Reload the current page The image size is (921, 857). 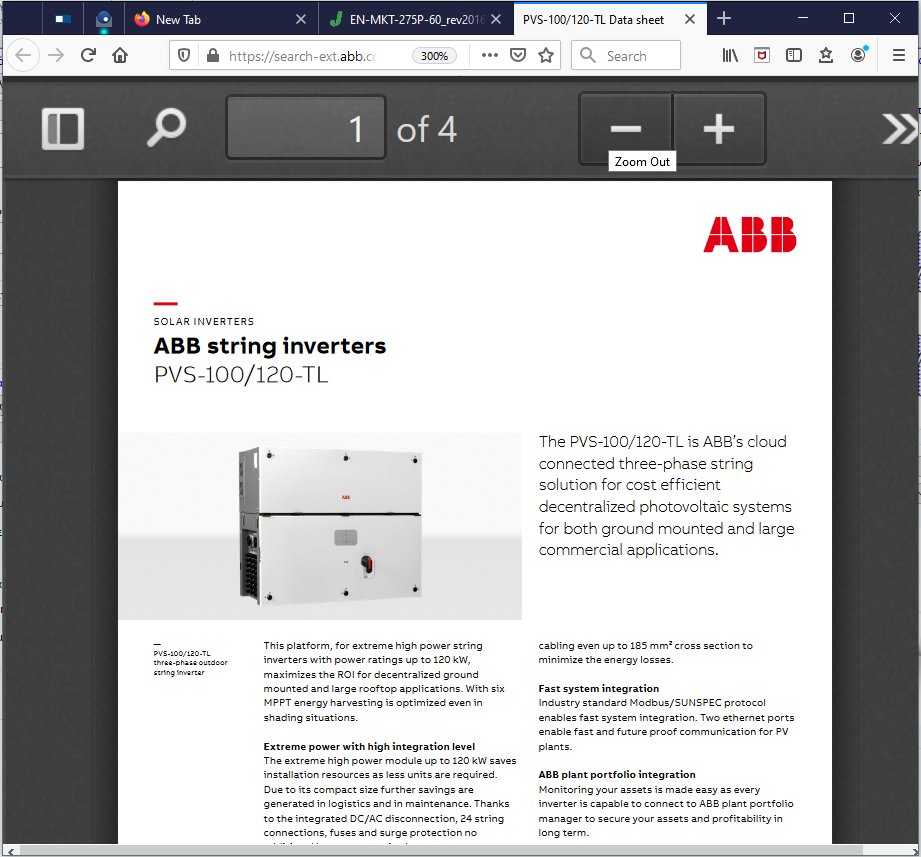point(88,56)
